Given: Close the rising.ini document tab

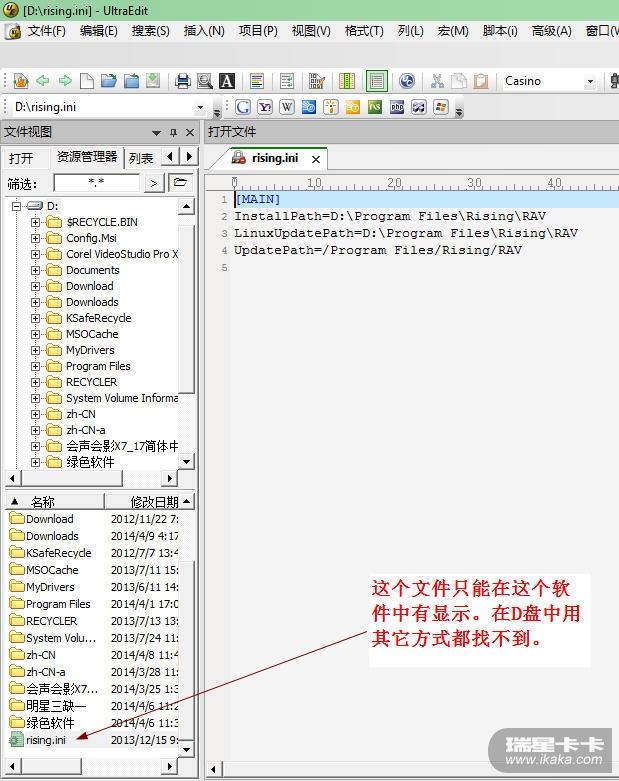Looking at the screenshot, I should click(316, 159).
